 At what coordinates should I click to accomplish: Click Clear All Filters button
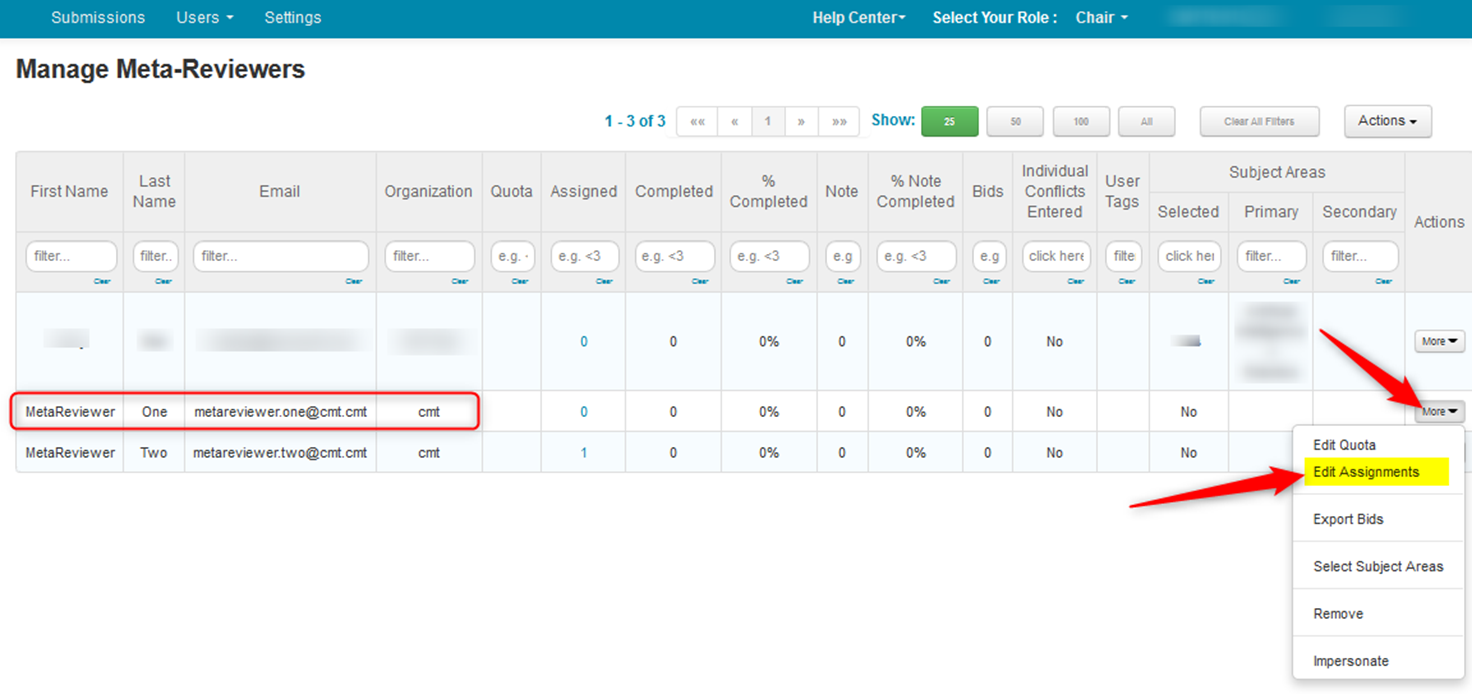click(x=1259, y=121)
